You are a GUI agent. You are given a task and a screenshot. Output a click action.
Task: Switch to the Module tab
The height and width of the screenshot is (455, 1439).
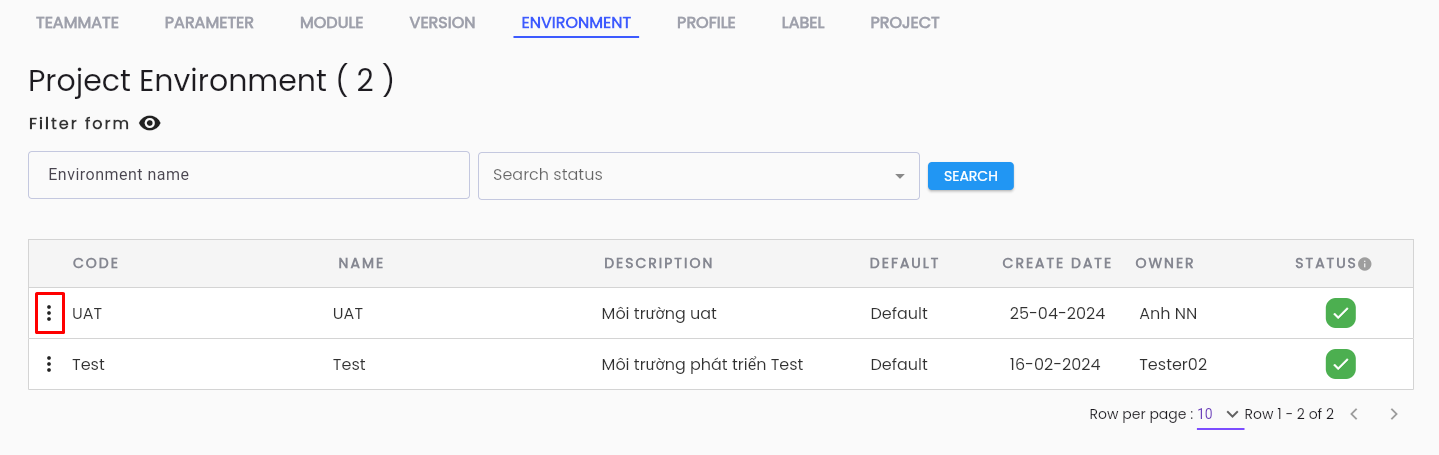click(x=331, y=22)
